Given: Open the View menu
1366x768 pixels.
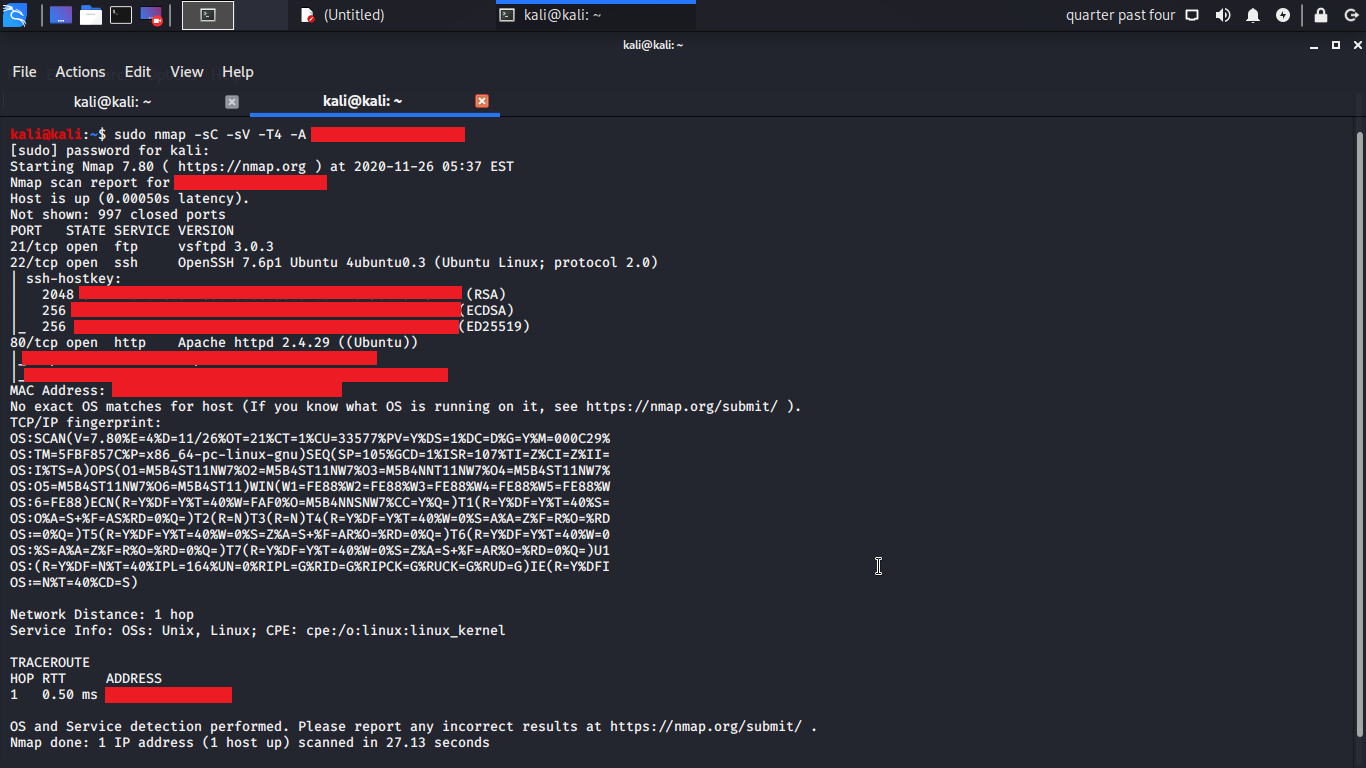Looking at the screenshot, I should coord(187,72).
